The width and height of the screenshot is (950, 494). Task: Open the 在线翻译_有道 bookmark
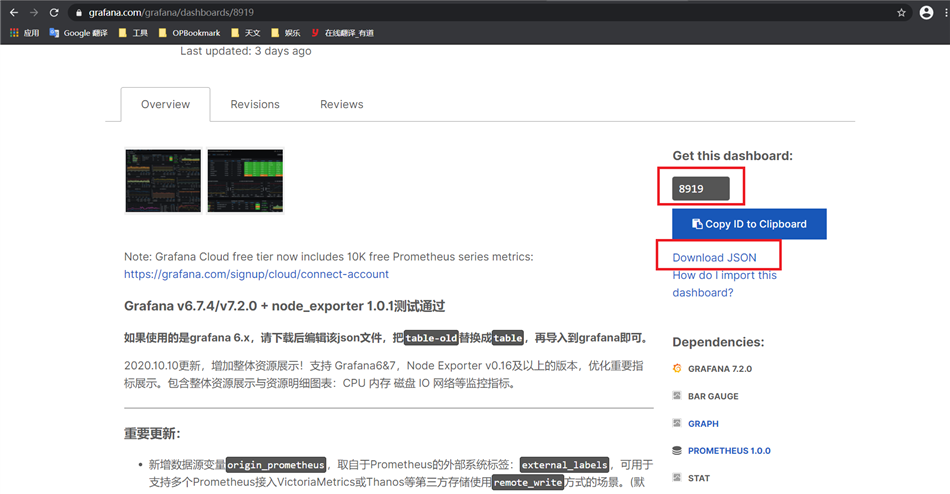click(x=342, y=33)
